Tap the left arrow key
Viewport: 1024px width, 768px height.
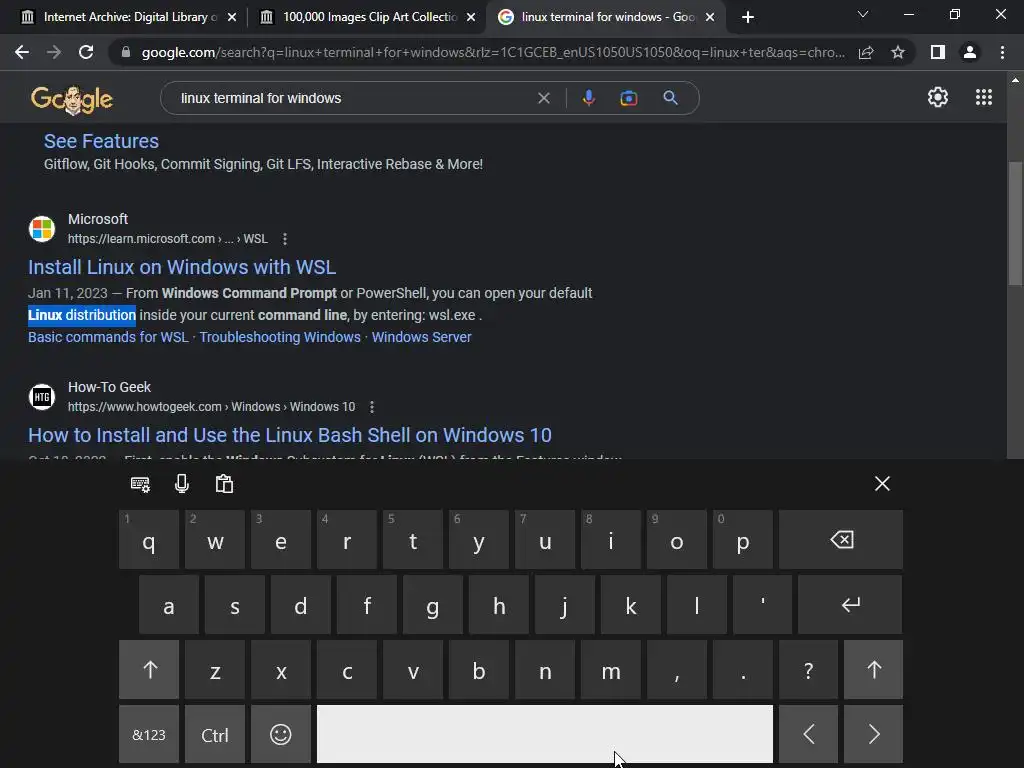coord(808,735)
